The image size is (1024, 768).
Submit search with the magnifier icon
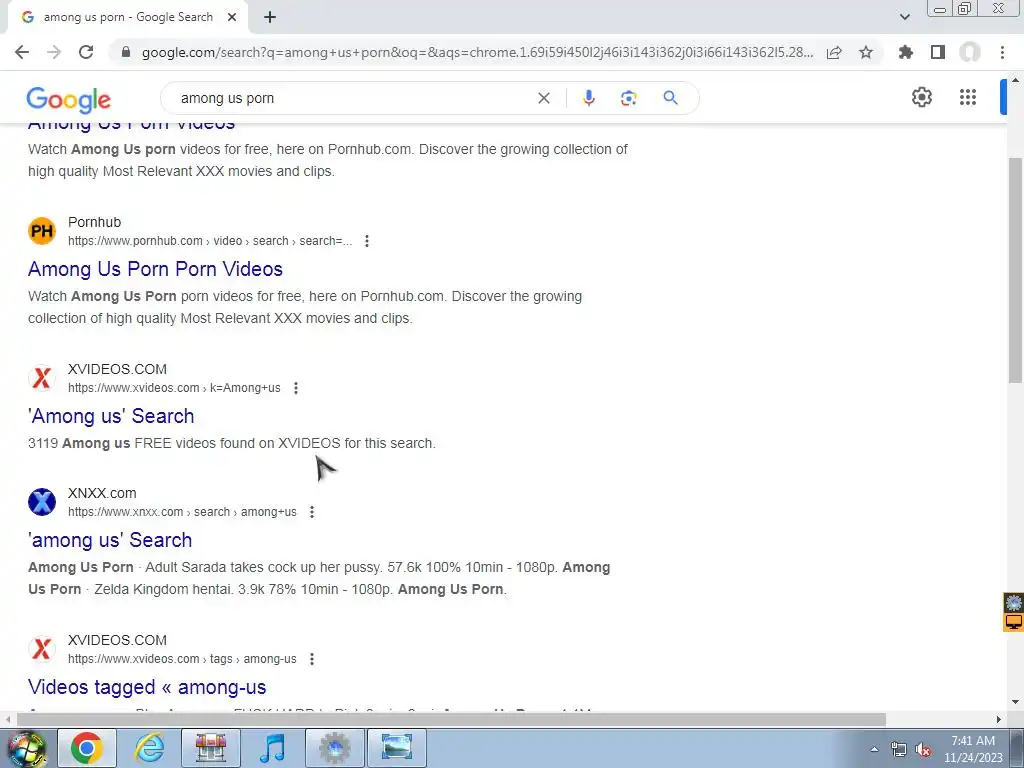tap(670, 98)
